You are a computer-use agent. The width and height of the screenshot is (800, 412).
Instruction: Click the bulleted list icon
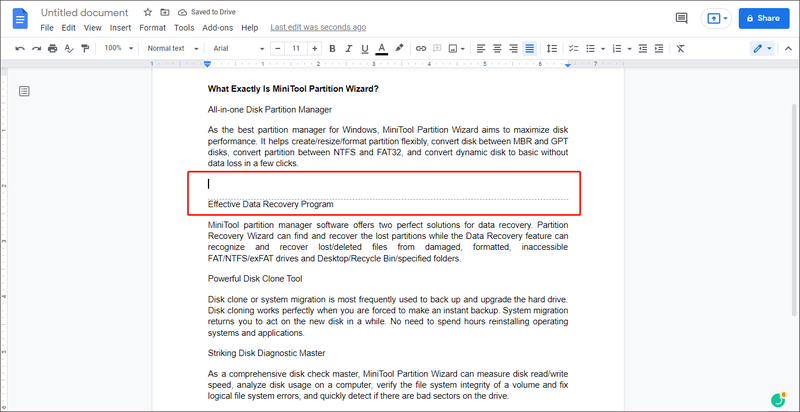coord(590,48)
